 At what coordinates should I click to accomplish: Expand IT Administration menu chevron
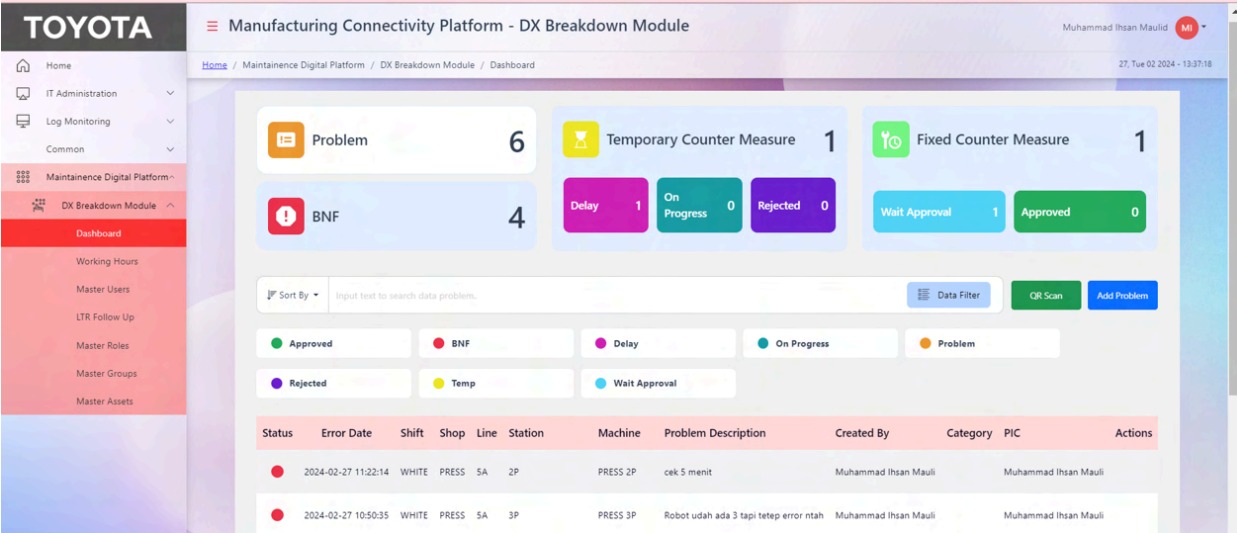(170, 93)
